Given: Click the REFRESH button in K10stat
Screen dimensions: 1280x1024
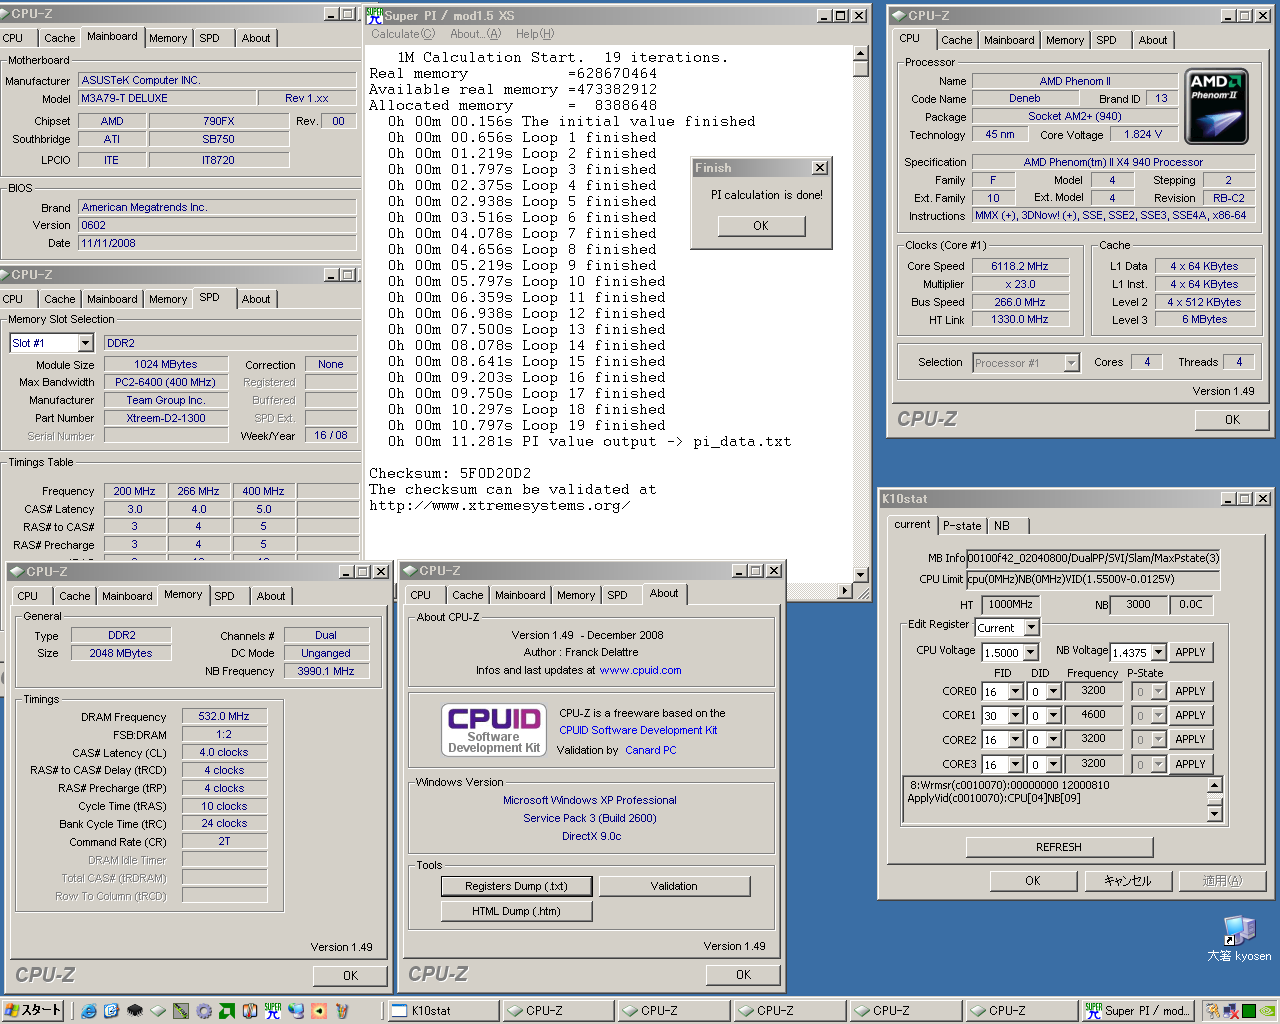Looking at the screenshot, I should coord(1059,847).
